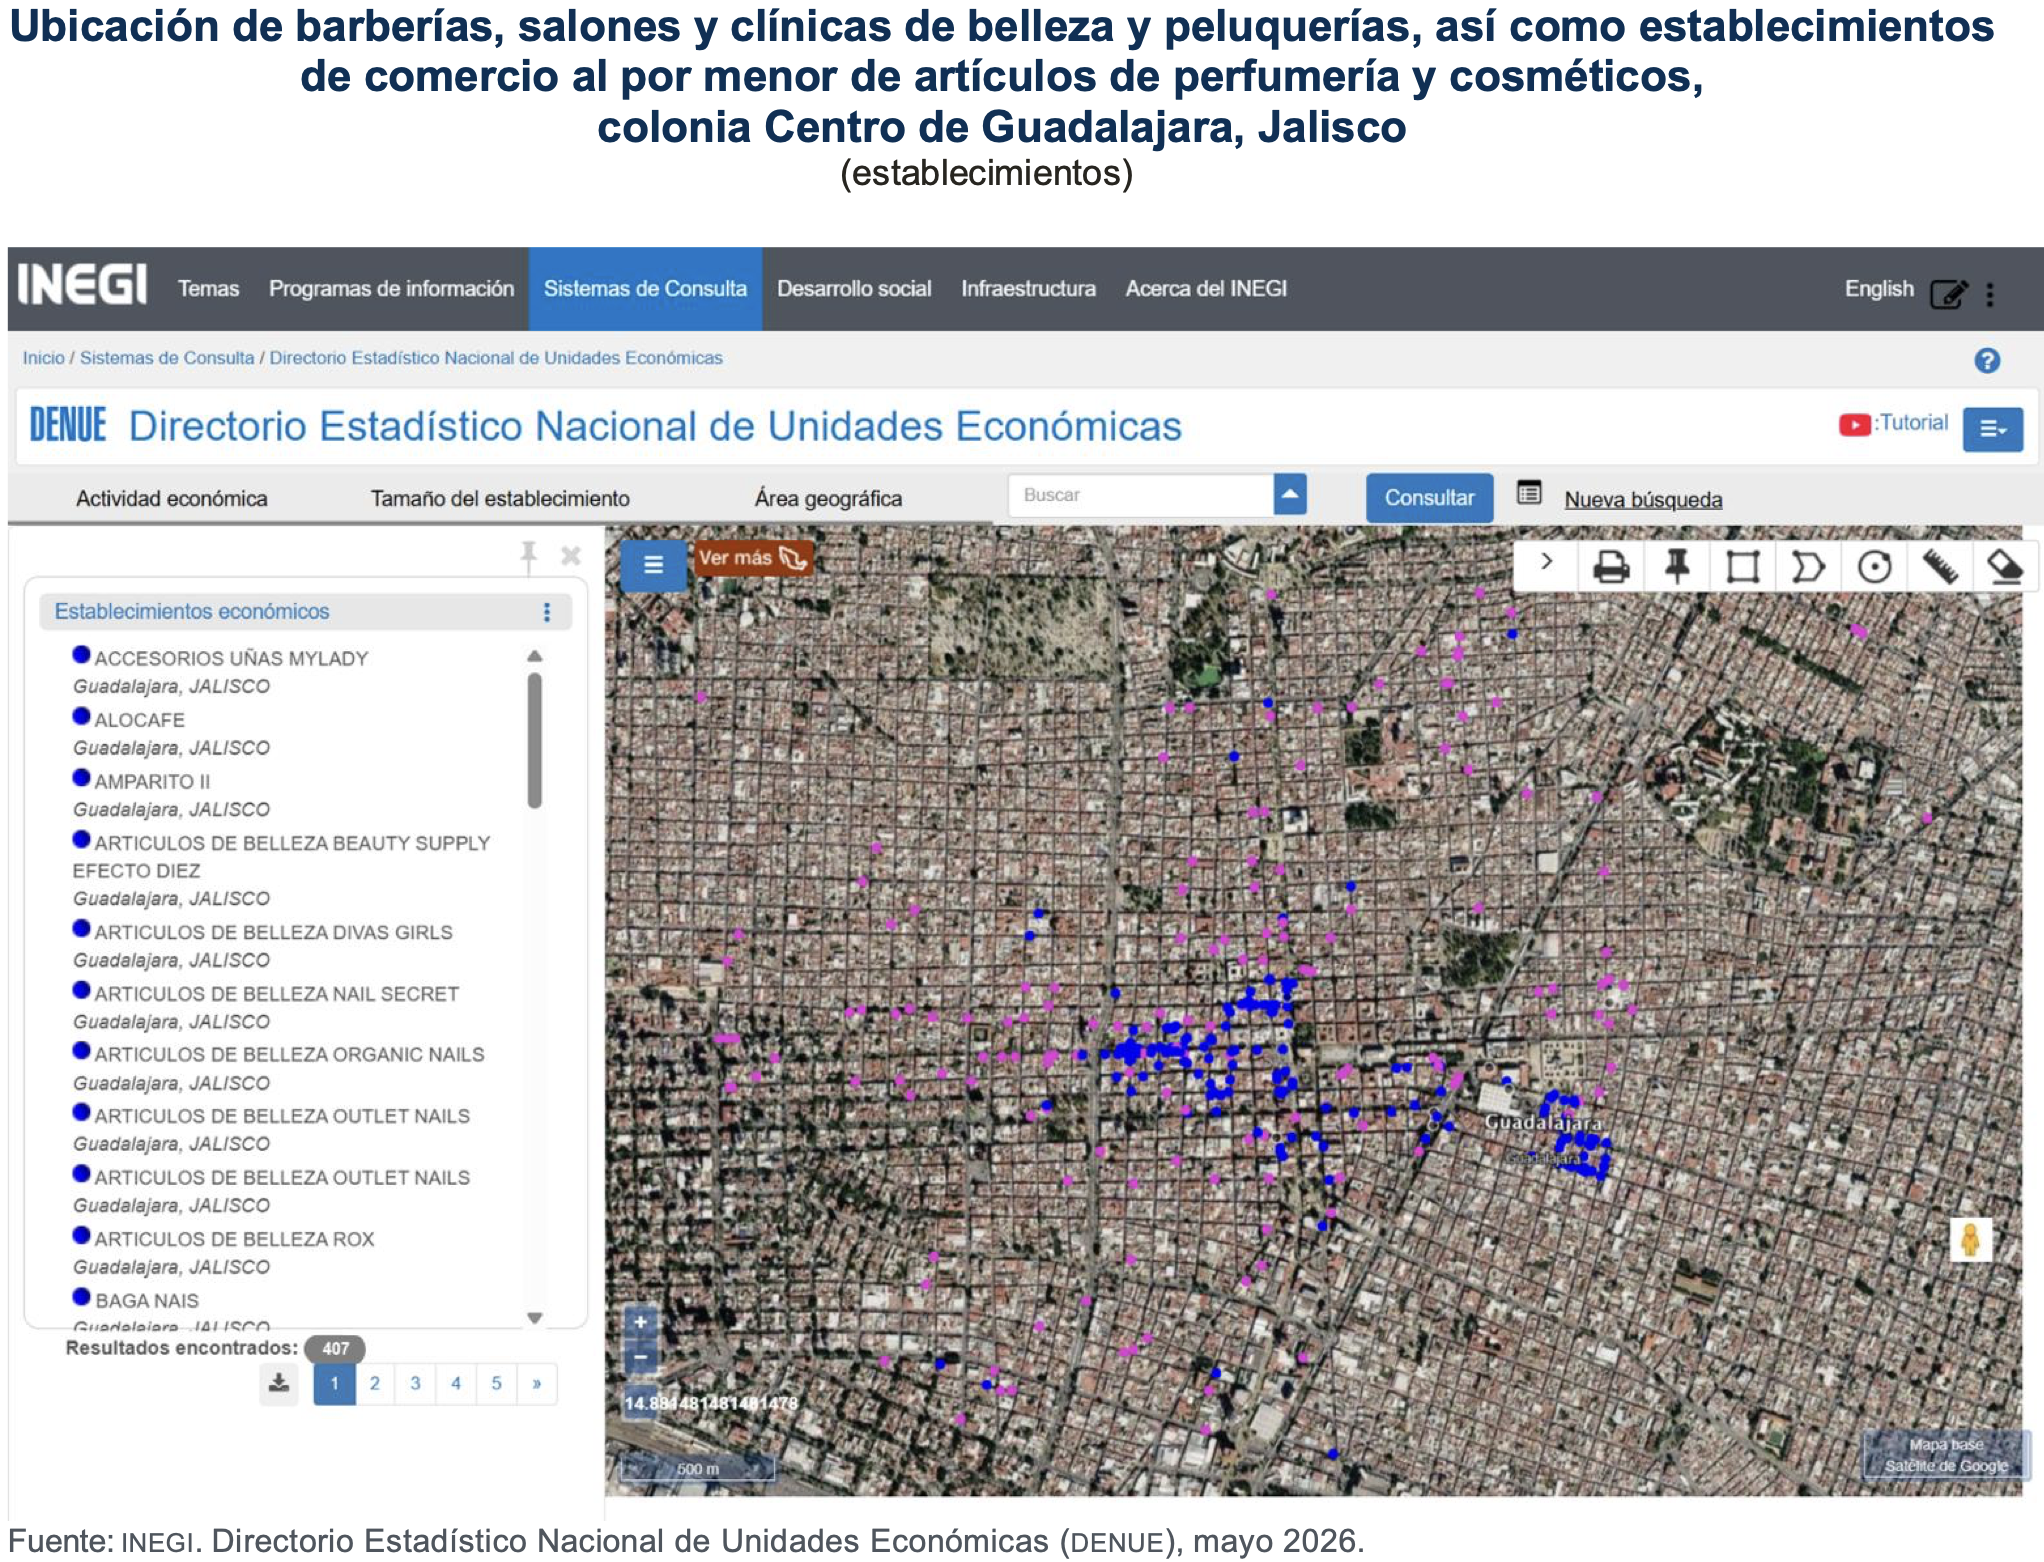Open the blue DENUE menu button

1992,429
